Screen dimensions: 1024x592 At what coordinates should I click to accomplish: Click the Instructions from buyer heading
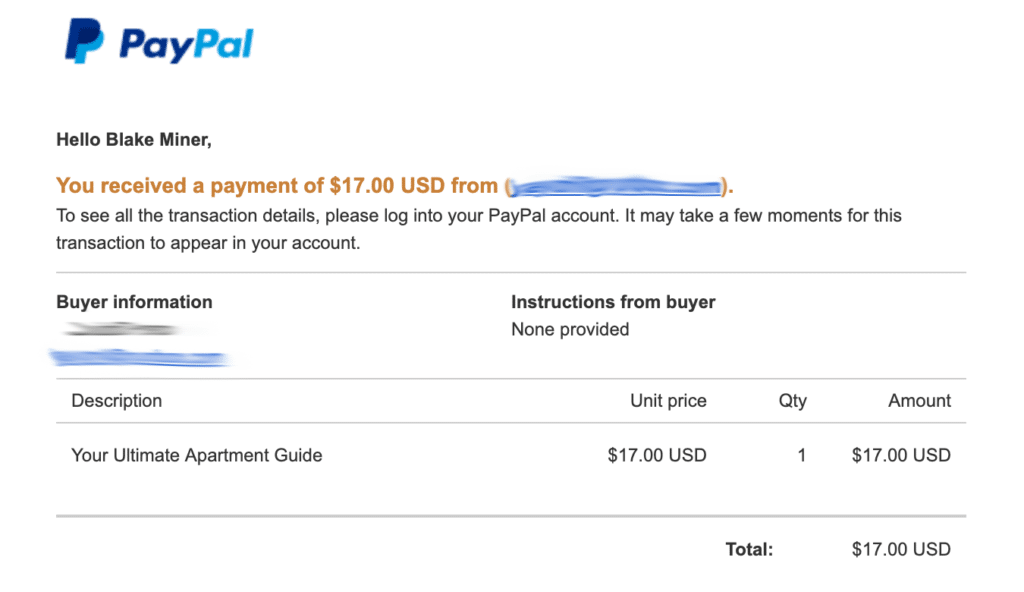[x=613, y=302]
